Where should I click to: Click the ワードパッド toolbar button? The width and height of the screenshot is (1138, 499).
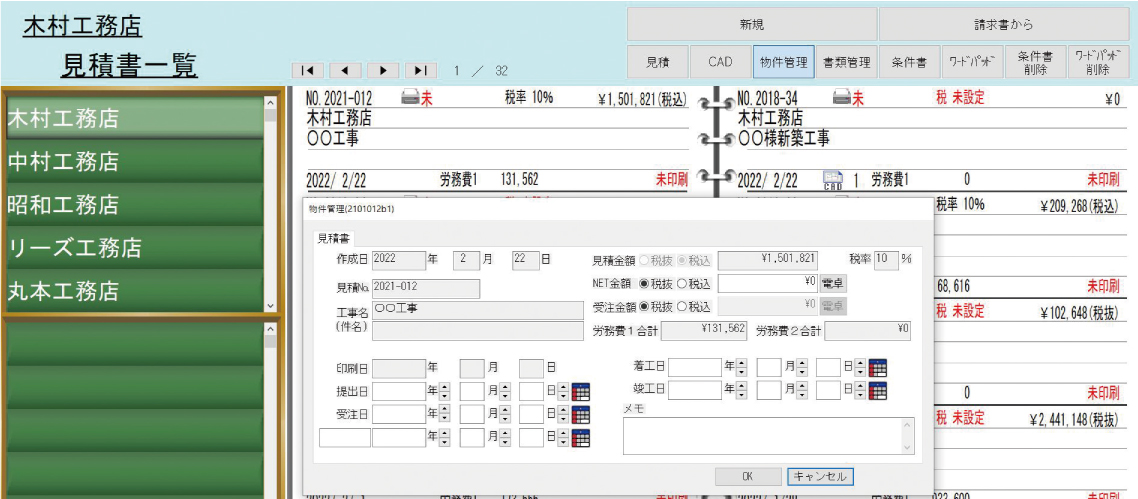click(972, 62)
